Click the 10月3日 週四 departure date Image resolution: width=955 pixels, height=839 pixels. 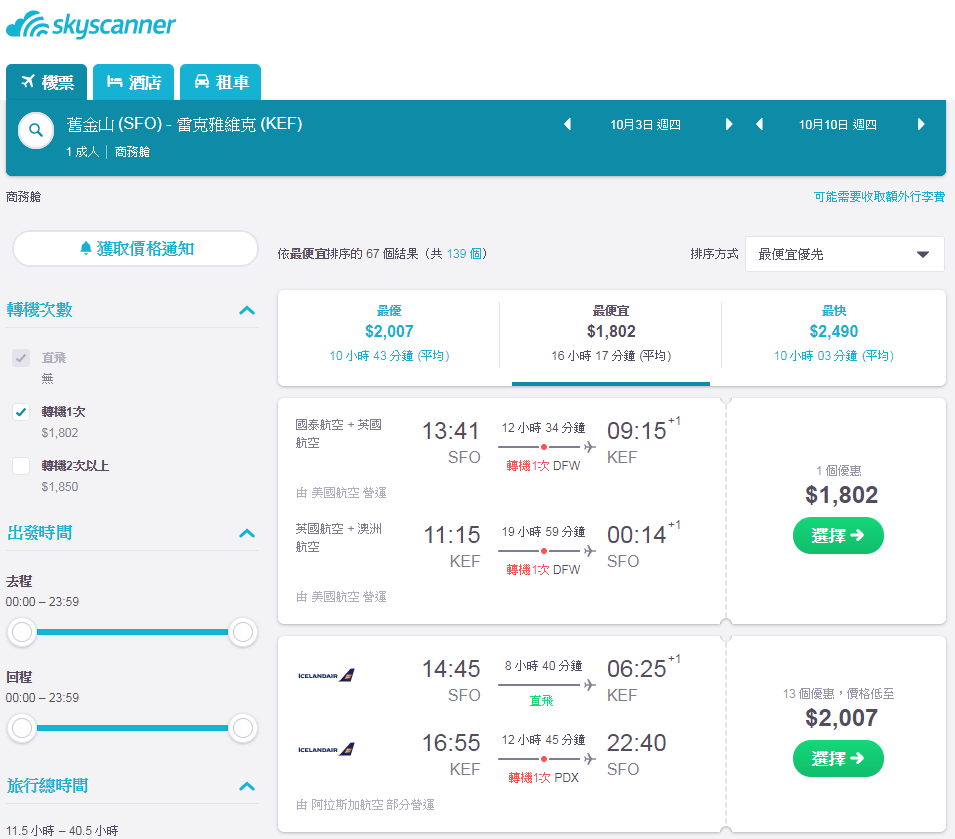(x=645, y=125)
